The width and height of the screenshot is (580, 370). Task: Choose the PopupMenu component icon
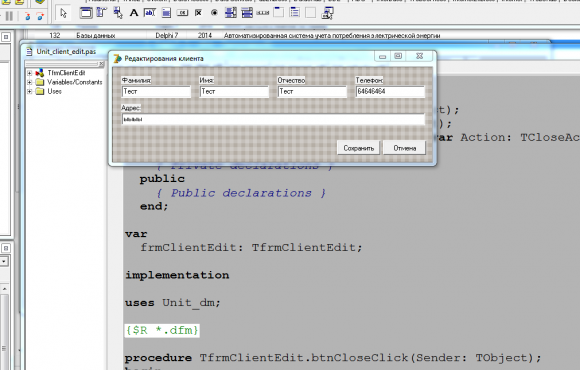[x=118, y=13]
